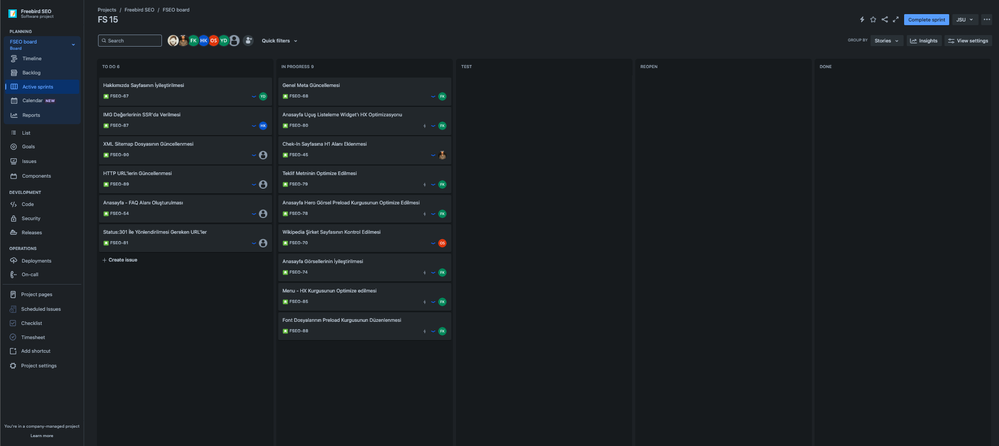Filter board by HK avatar
This screenshot has height=446, width=999.
[x=203, y=41]
